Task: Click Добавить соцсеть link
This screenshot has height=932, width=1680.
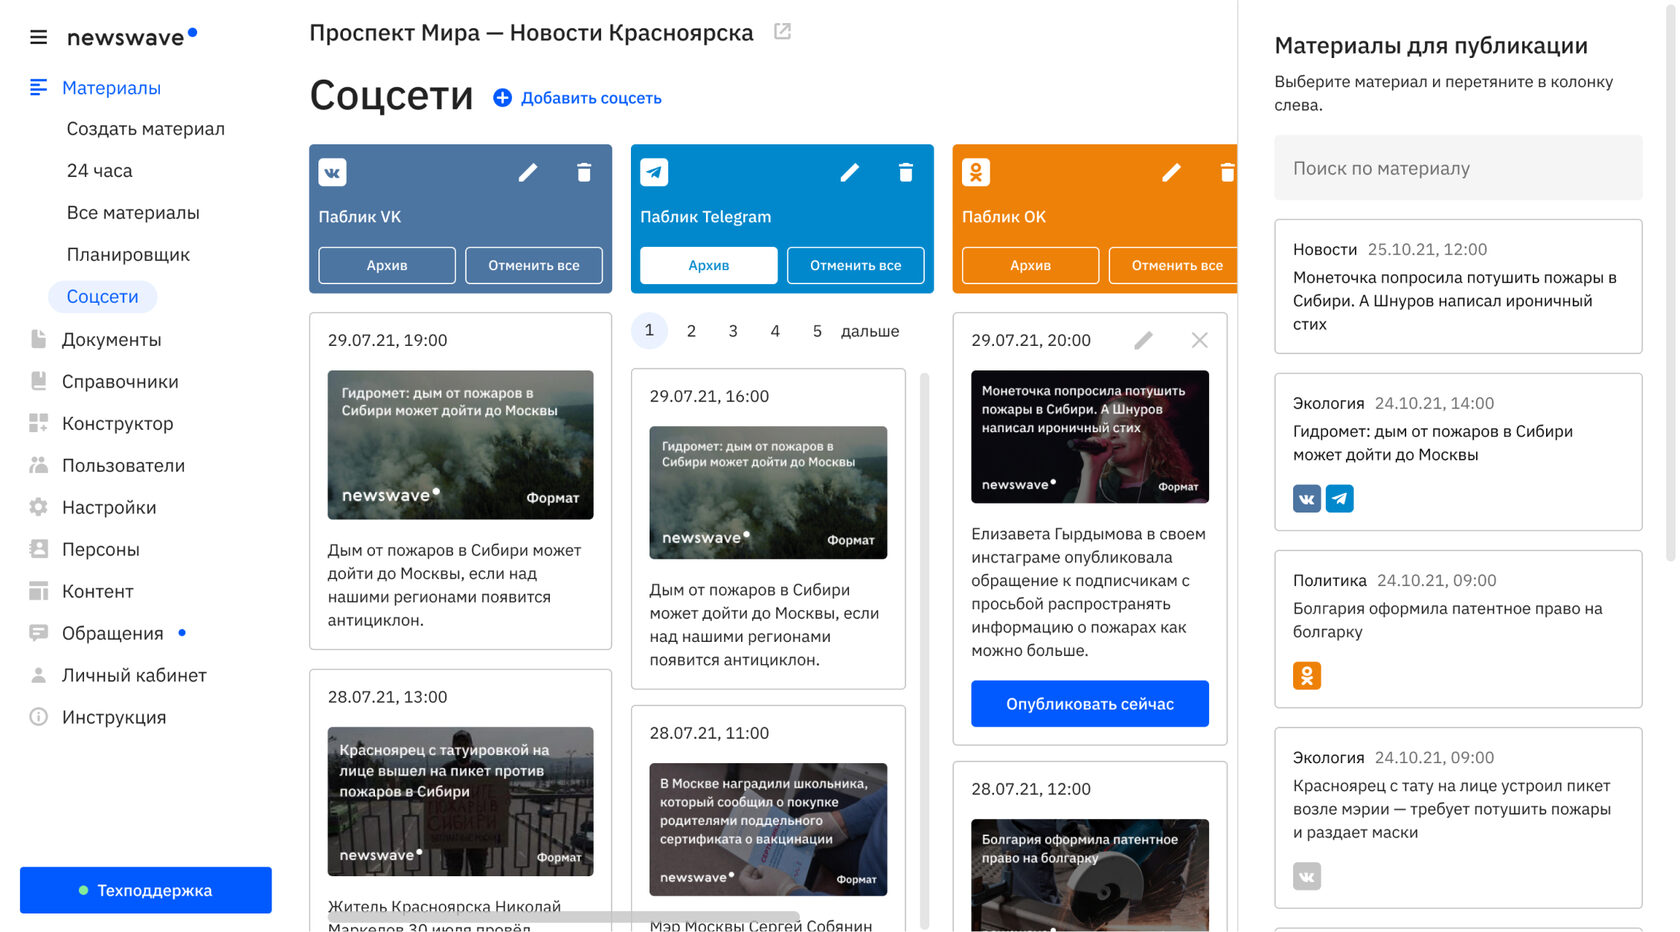Action: 591,98
